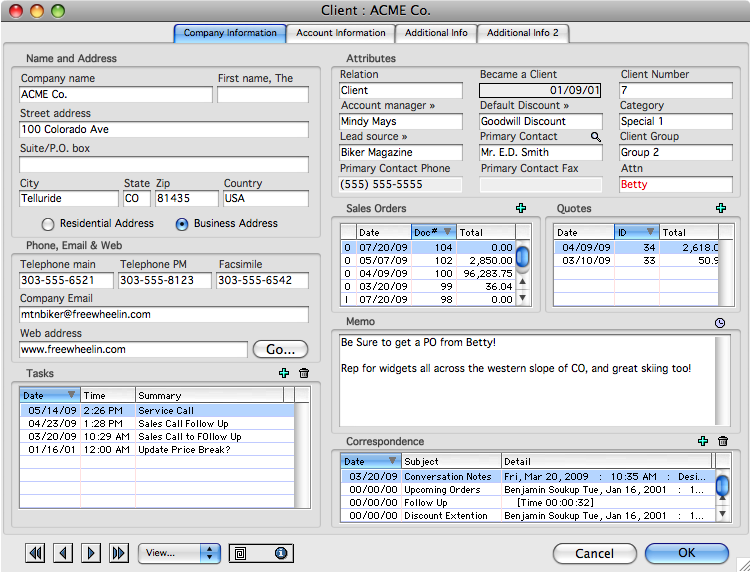Viewport: 751px width, 574px height.
Task: Open Primary Contact lookup magnifier icon
Action: [596, 136]
